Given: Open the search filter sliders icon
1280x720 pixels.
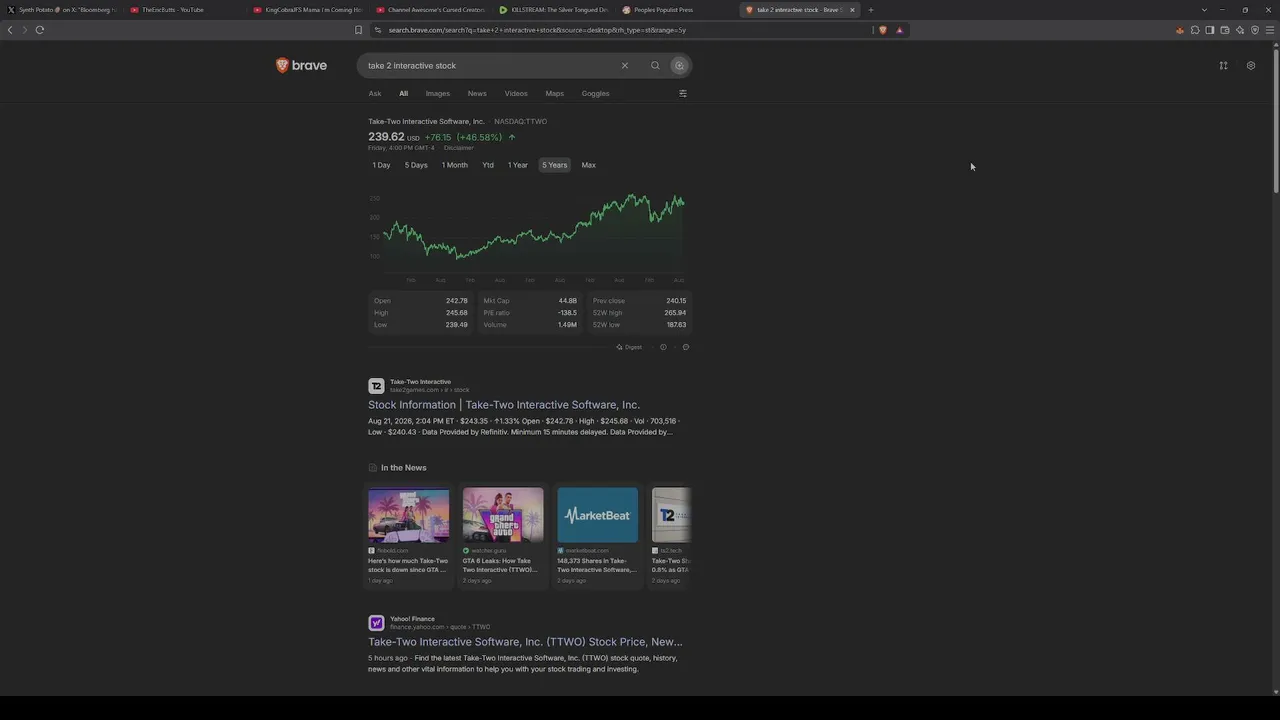Looking at the screenshot, I should tap(683, 94).
